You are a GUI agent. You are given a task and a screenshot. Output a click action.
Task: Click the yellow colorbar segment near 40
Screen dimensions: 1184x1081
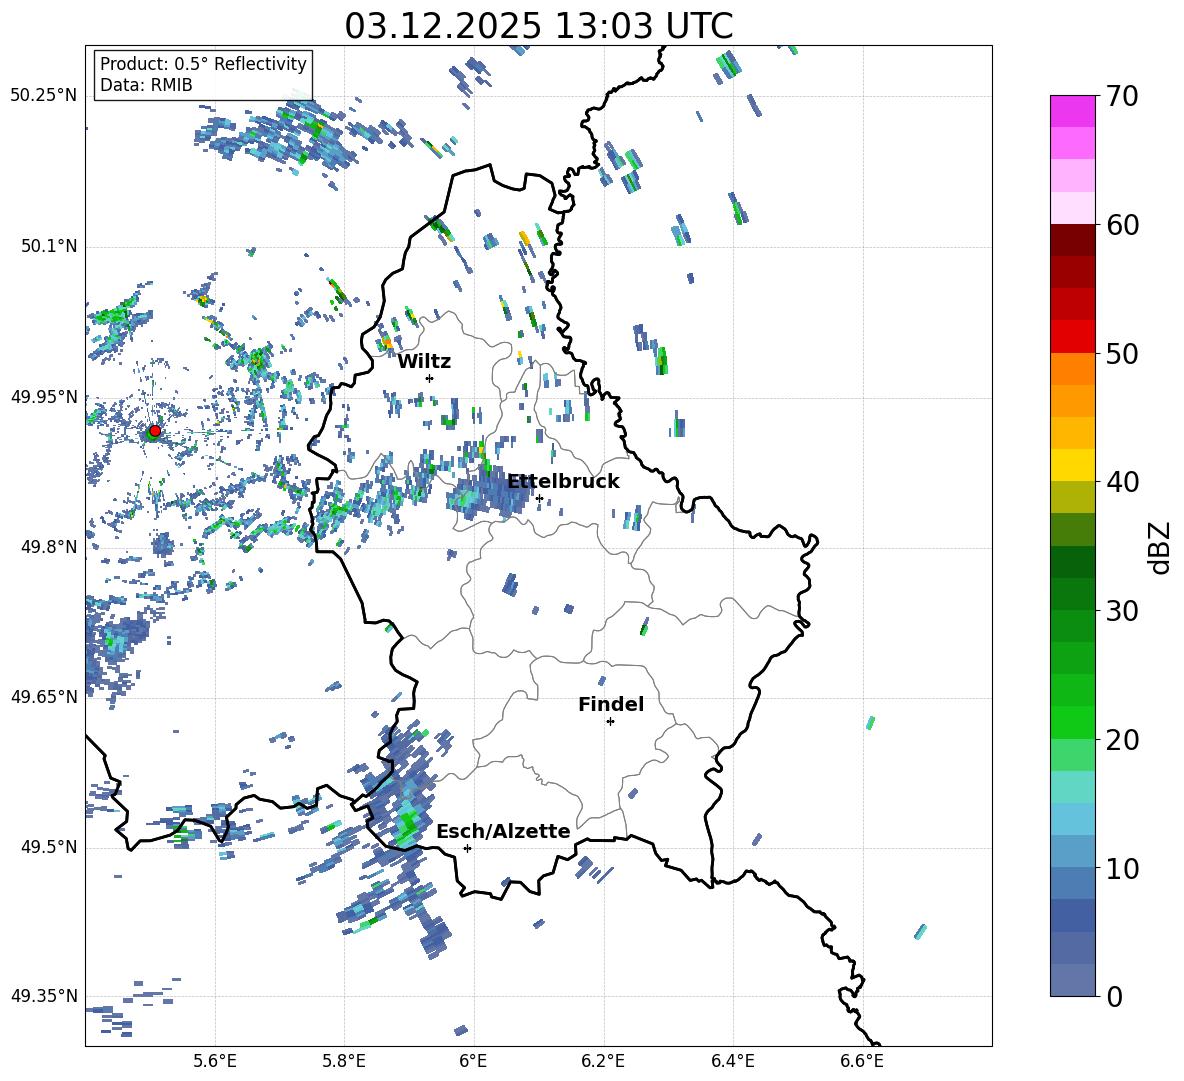tap(1072, 465)
